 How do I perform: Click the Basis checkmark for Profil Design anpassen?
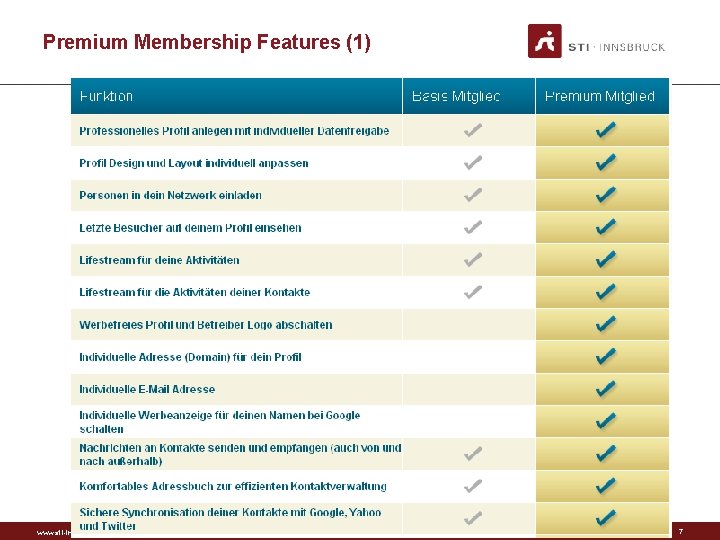coord(473,163)
